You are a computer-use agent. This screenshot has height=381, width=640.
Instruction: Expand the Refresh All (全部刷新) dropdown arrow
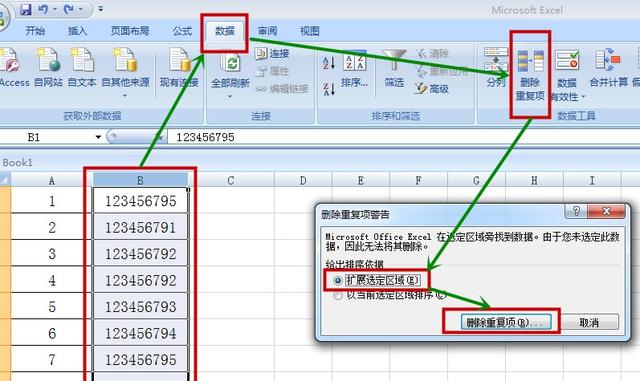coord(230,97)
